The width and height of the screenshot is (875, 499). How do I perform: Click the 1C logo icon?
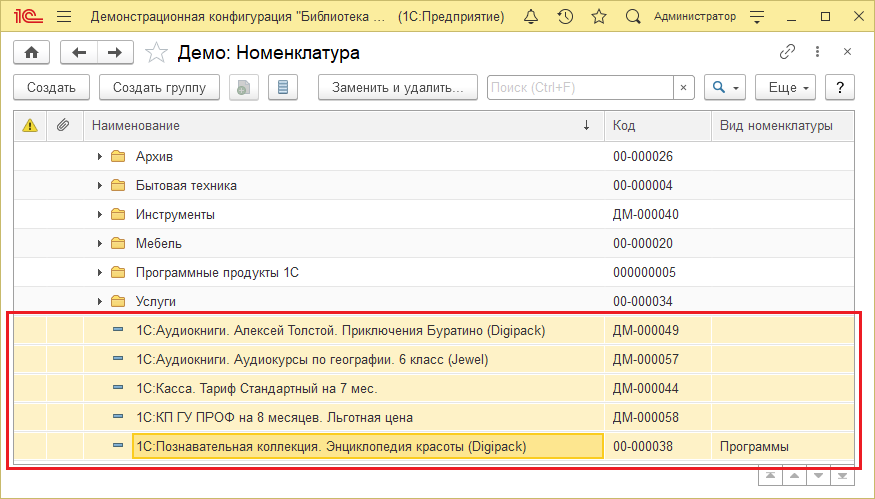(x=28, y=17)
